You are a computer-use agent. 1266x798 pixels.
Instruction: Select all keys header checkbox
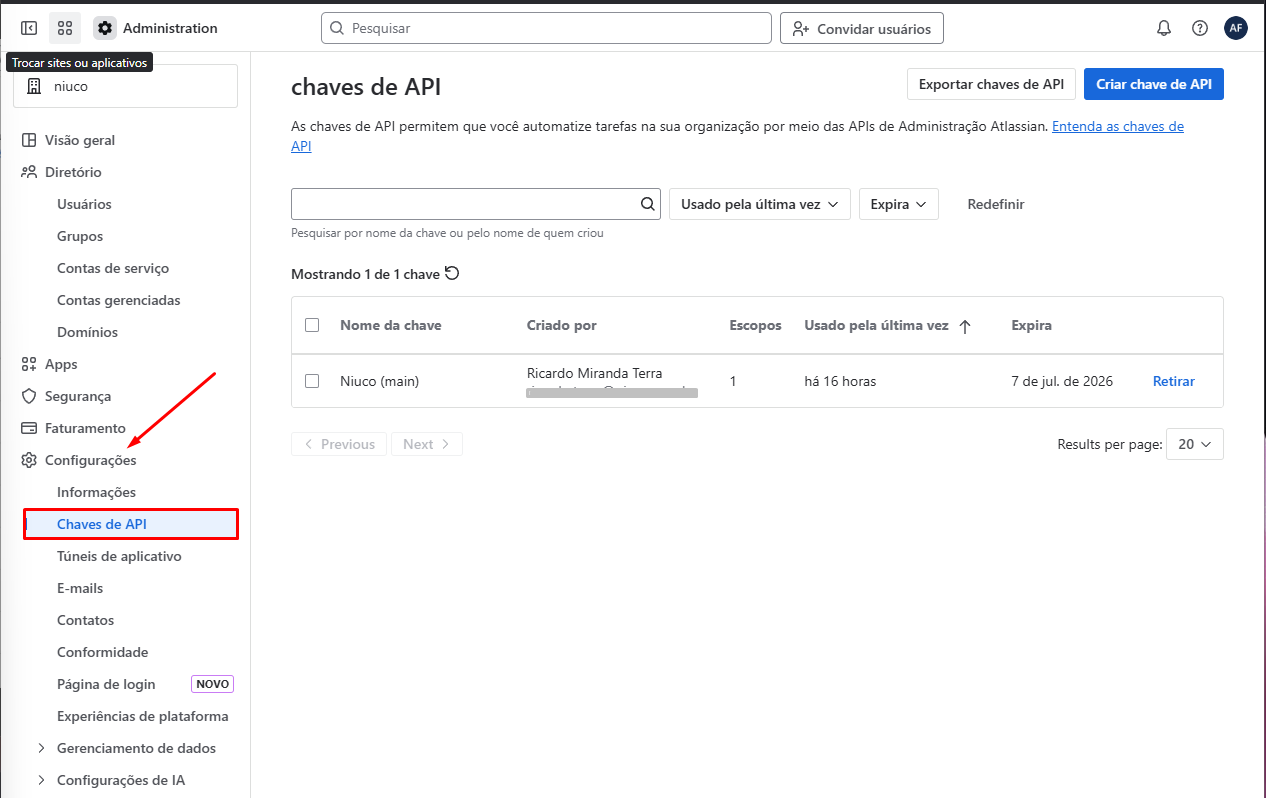click(x=312, y=325)
